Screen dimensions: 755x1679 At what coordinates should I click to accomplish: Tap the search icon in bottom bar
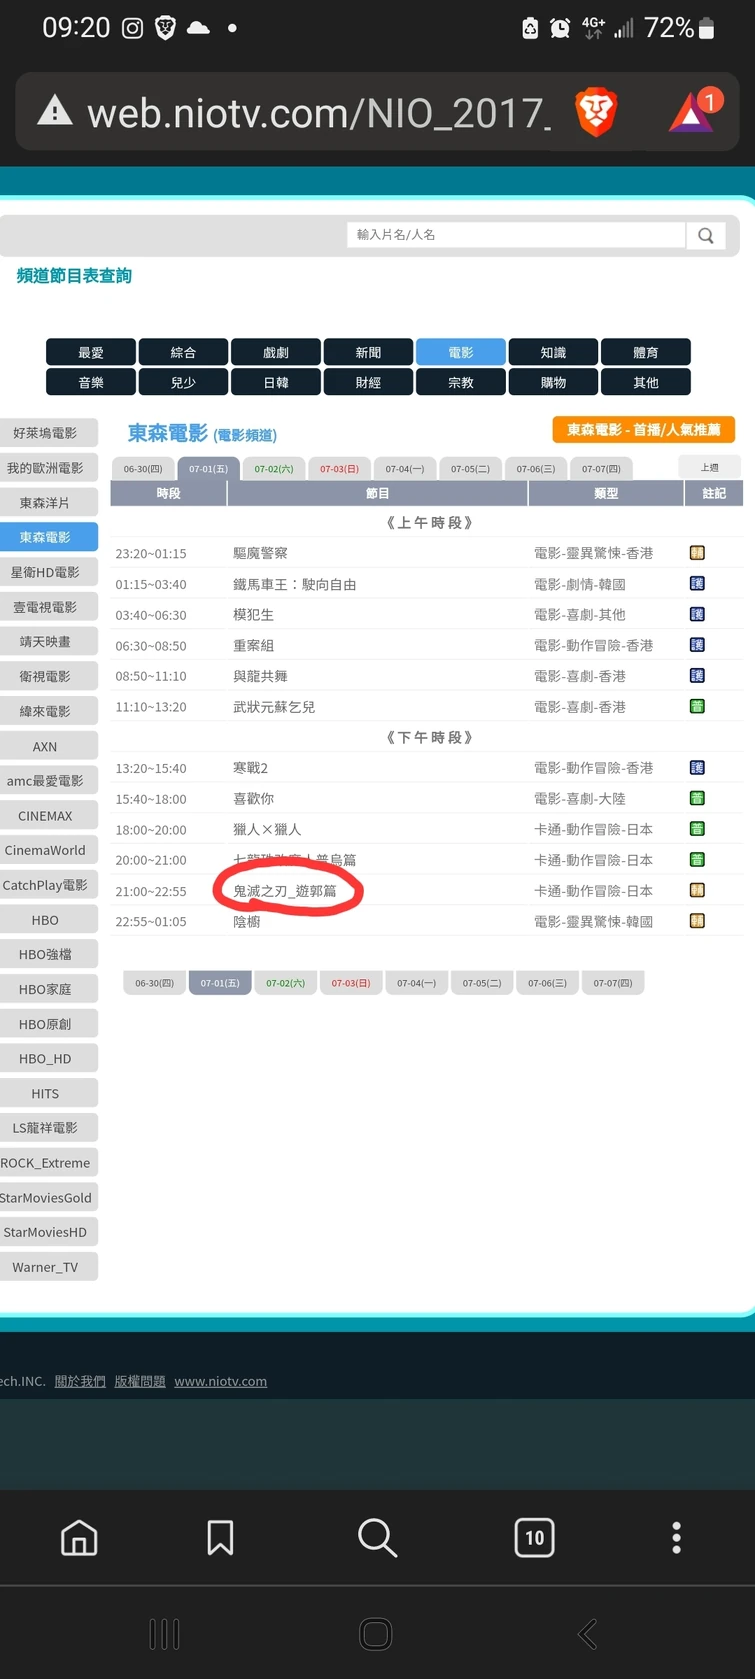pyautogui.click(x=377, y=1537)
